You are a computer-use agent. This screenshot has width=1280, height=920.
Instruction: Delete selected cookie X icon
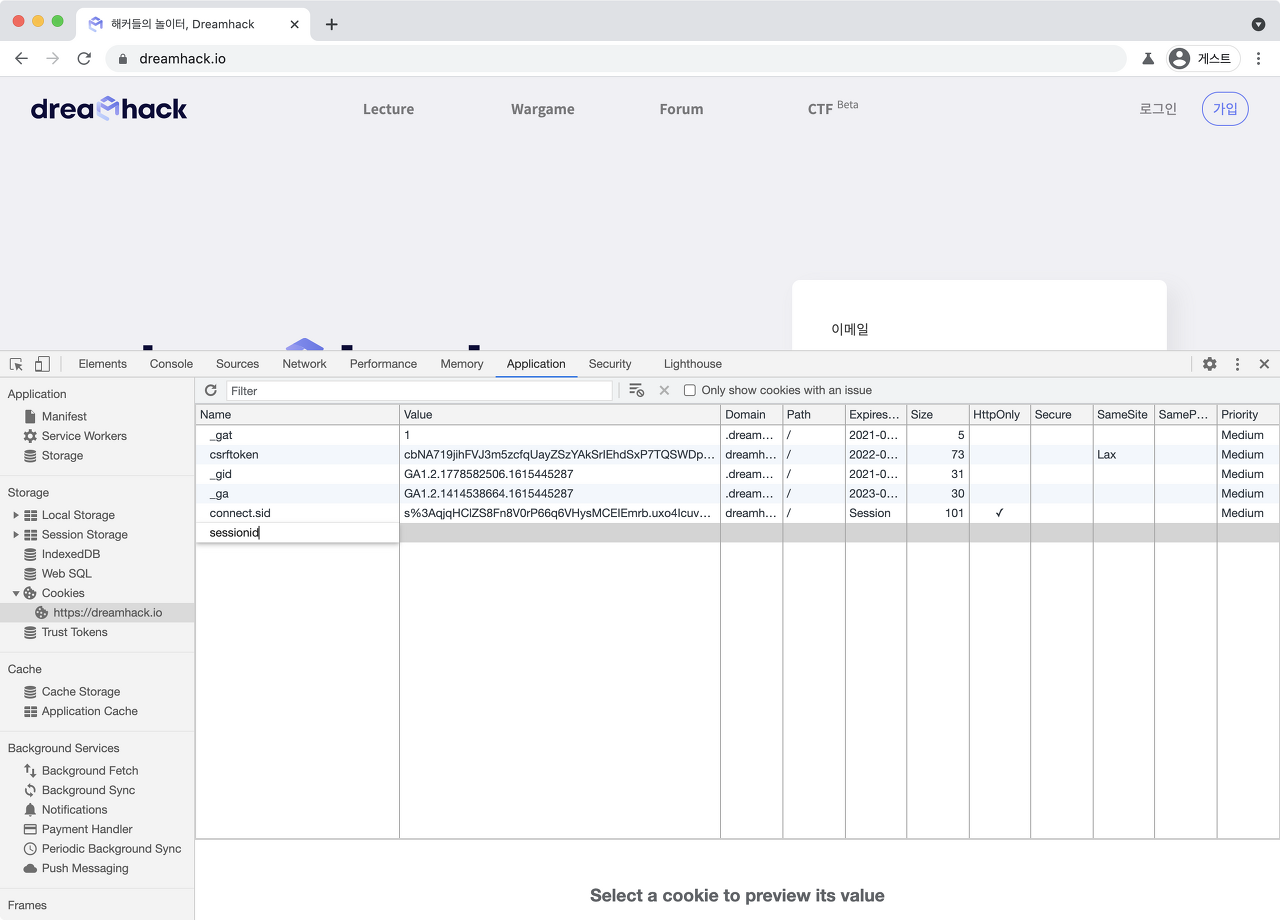point(664,390)
